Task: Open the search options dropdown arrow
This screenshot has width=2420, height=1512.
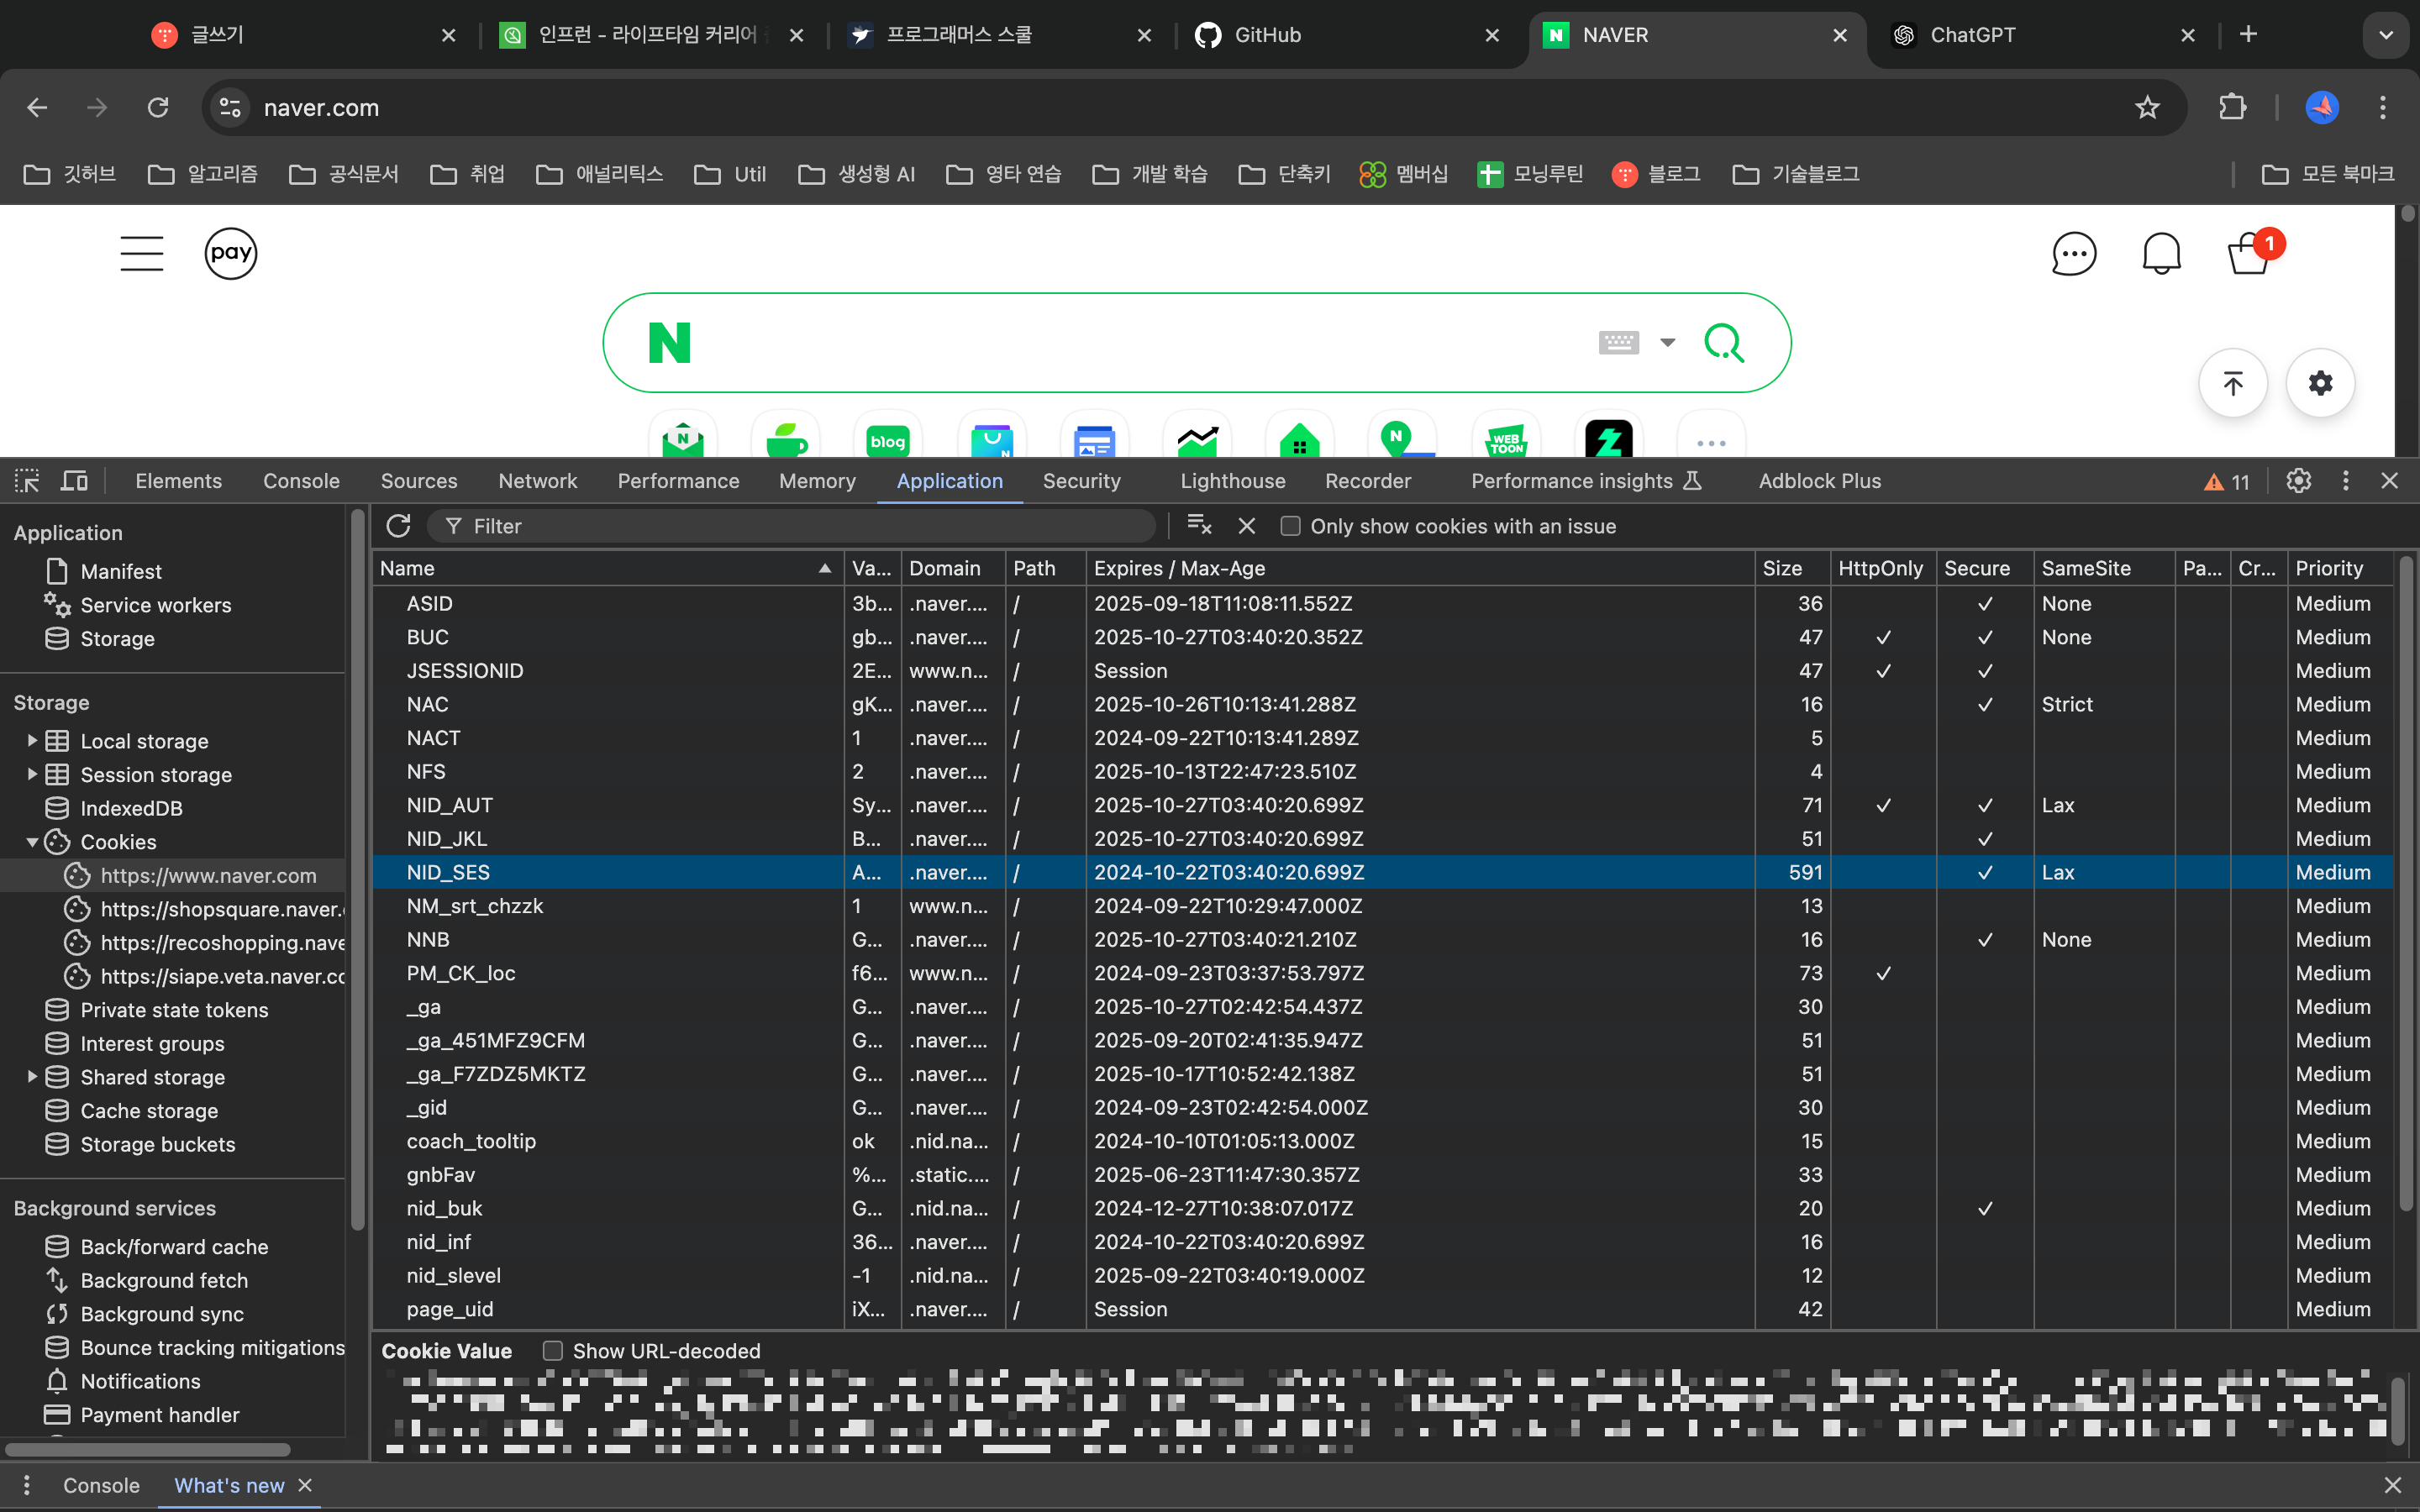Action: pos(1667,343)
